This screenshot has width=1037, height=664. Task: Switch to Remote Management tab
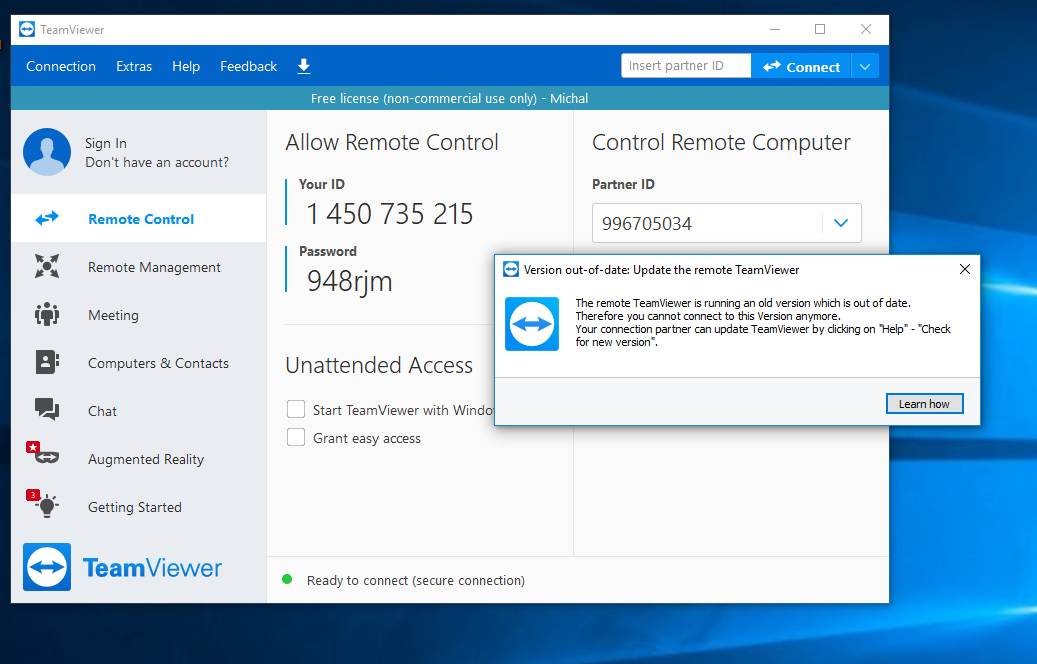click(x=139, y=267)
